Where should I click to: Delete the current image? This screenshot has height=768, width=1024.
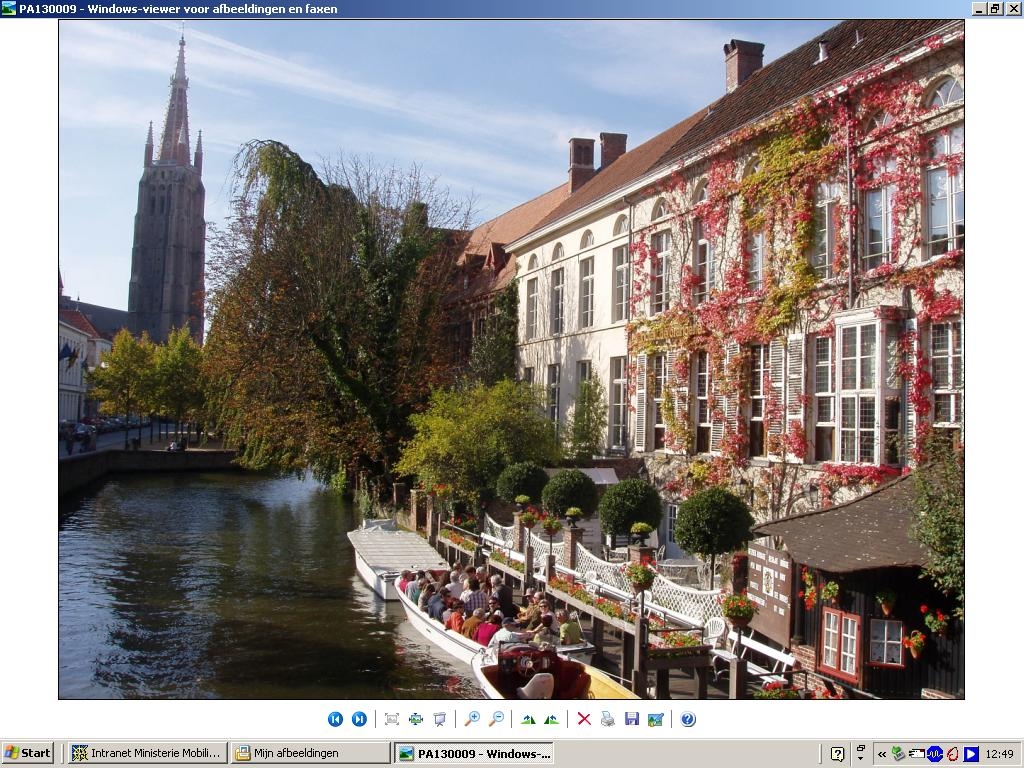tap(584, 719)
